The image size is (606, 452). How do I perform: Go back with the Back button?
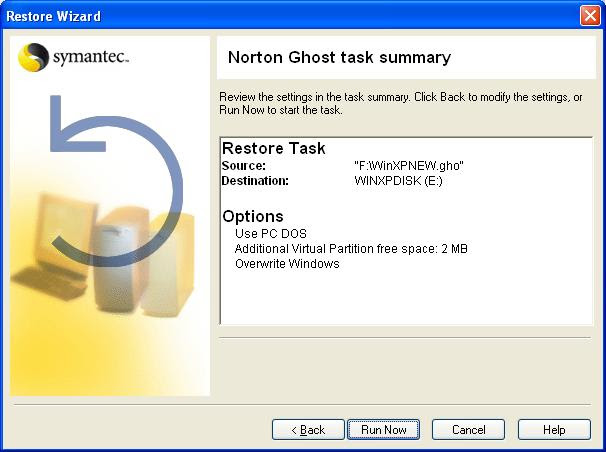click(x=308, y=430)
